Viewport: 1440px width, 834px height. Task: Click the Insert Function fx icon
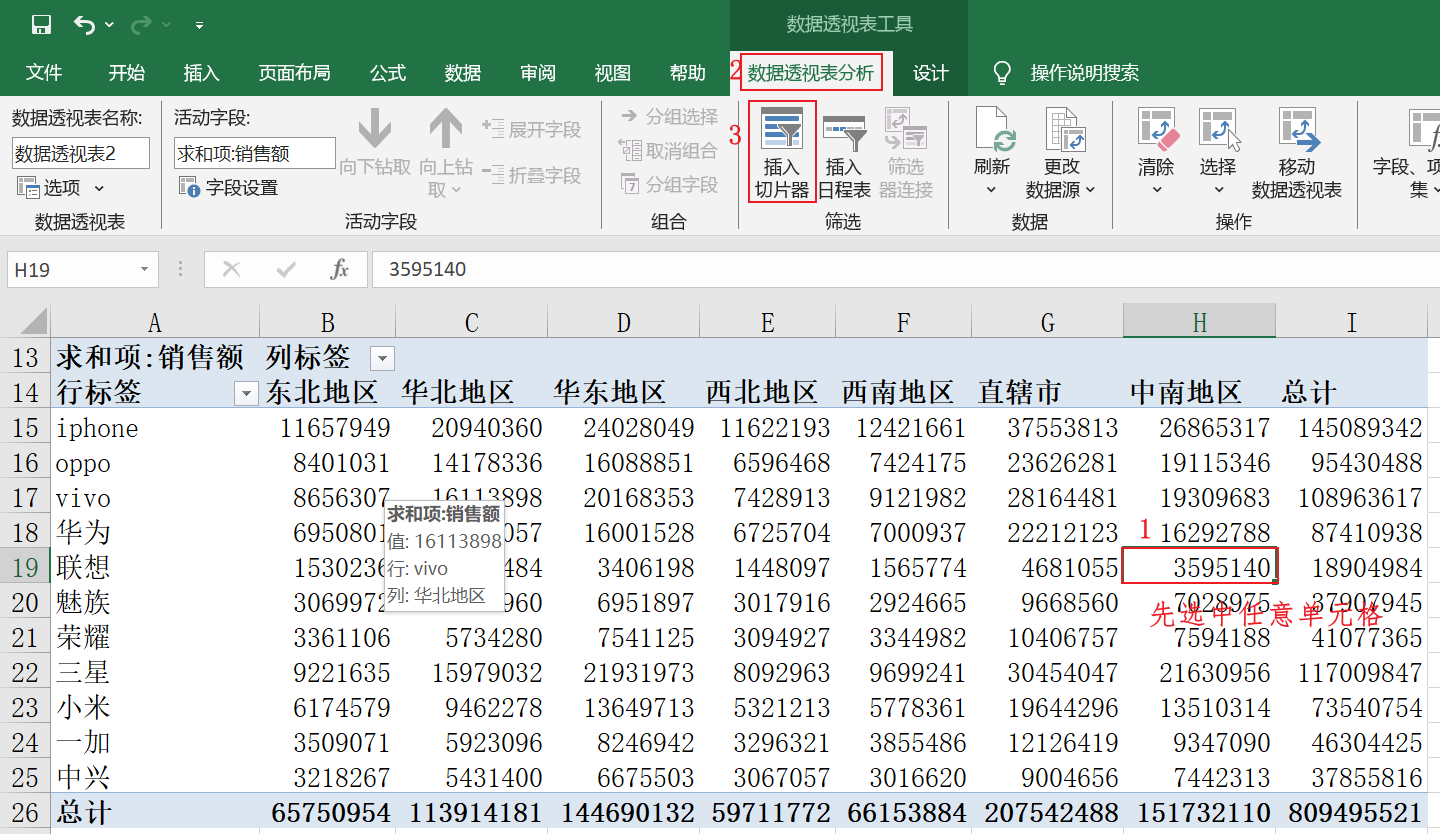pos(340,269)
